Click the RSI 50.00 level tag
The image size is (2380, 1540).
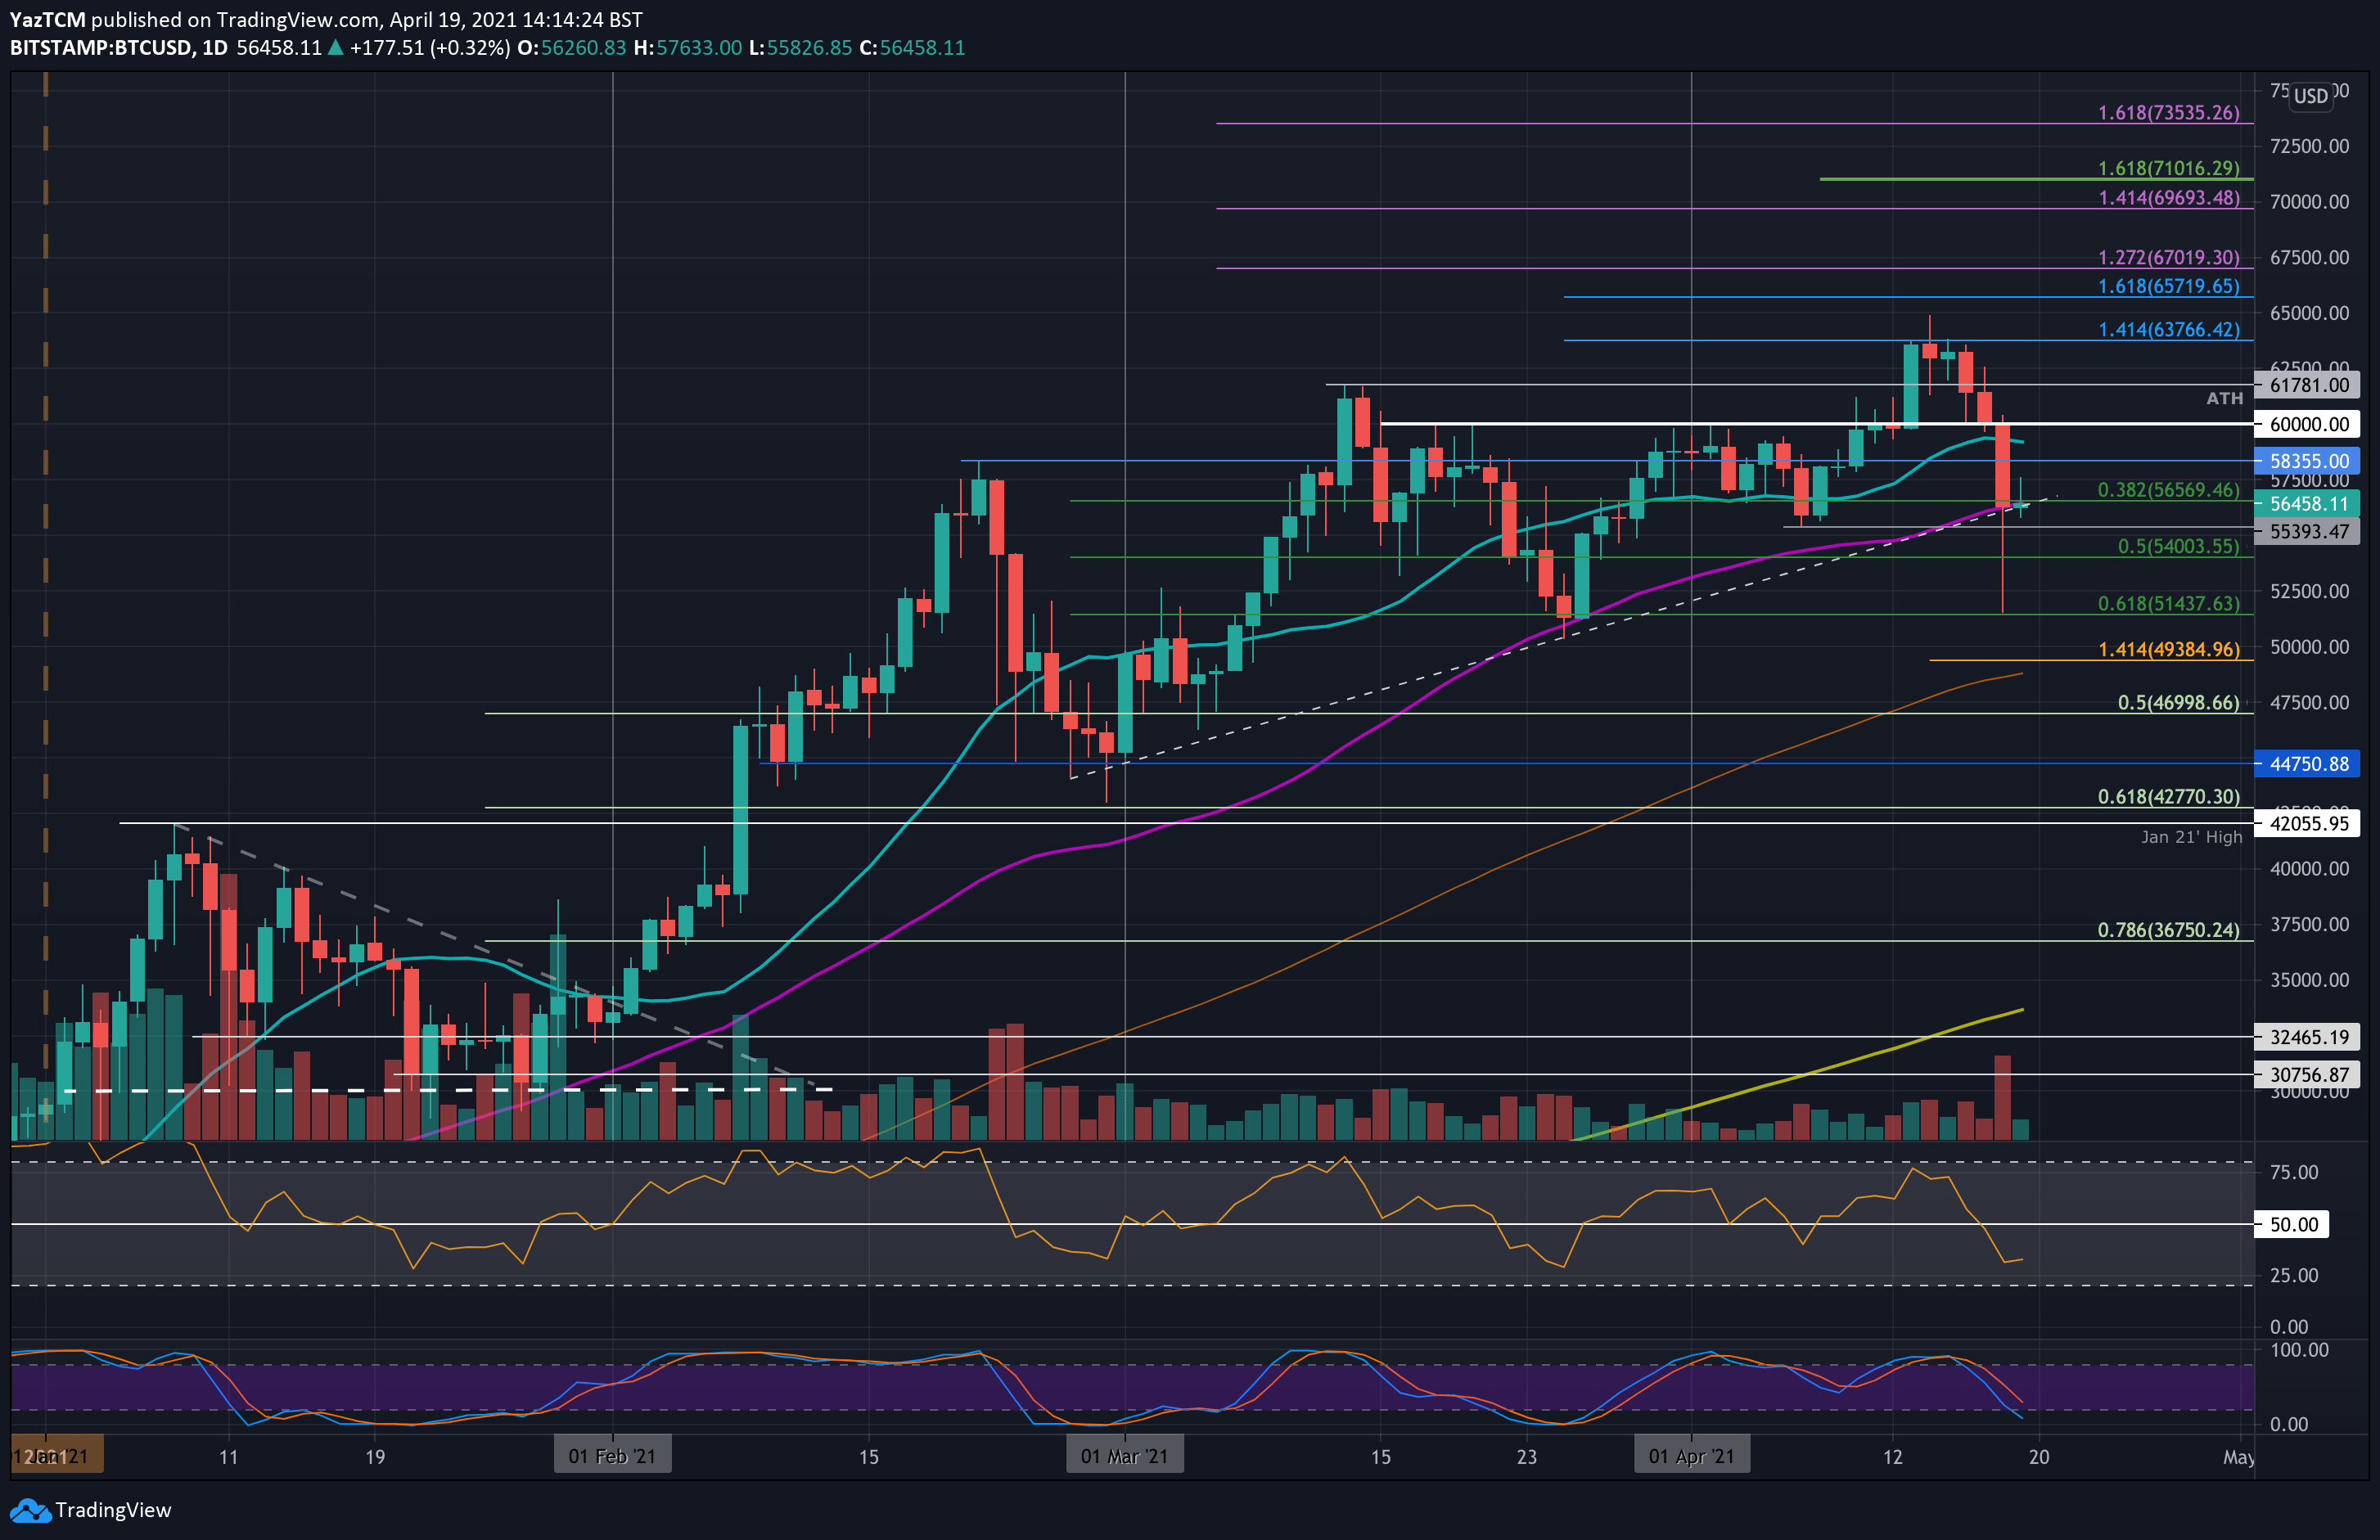pos(2293,1224)
